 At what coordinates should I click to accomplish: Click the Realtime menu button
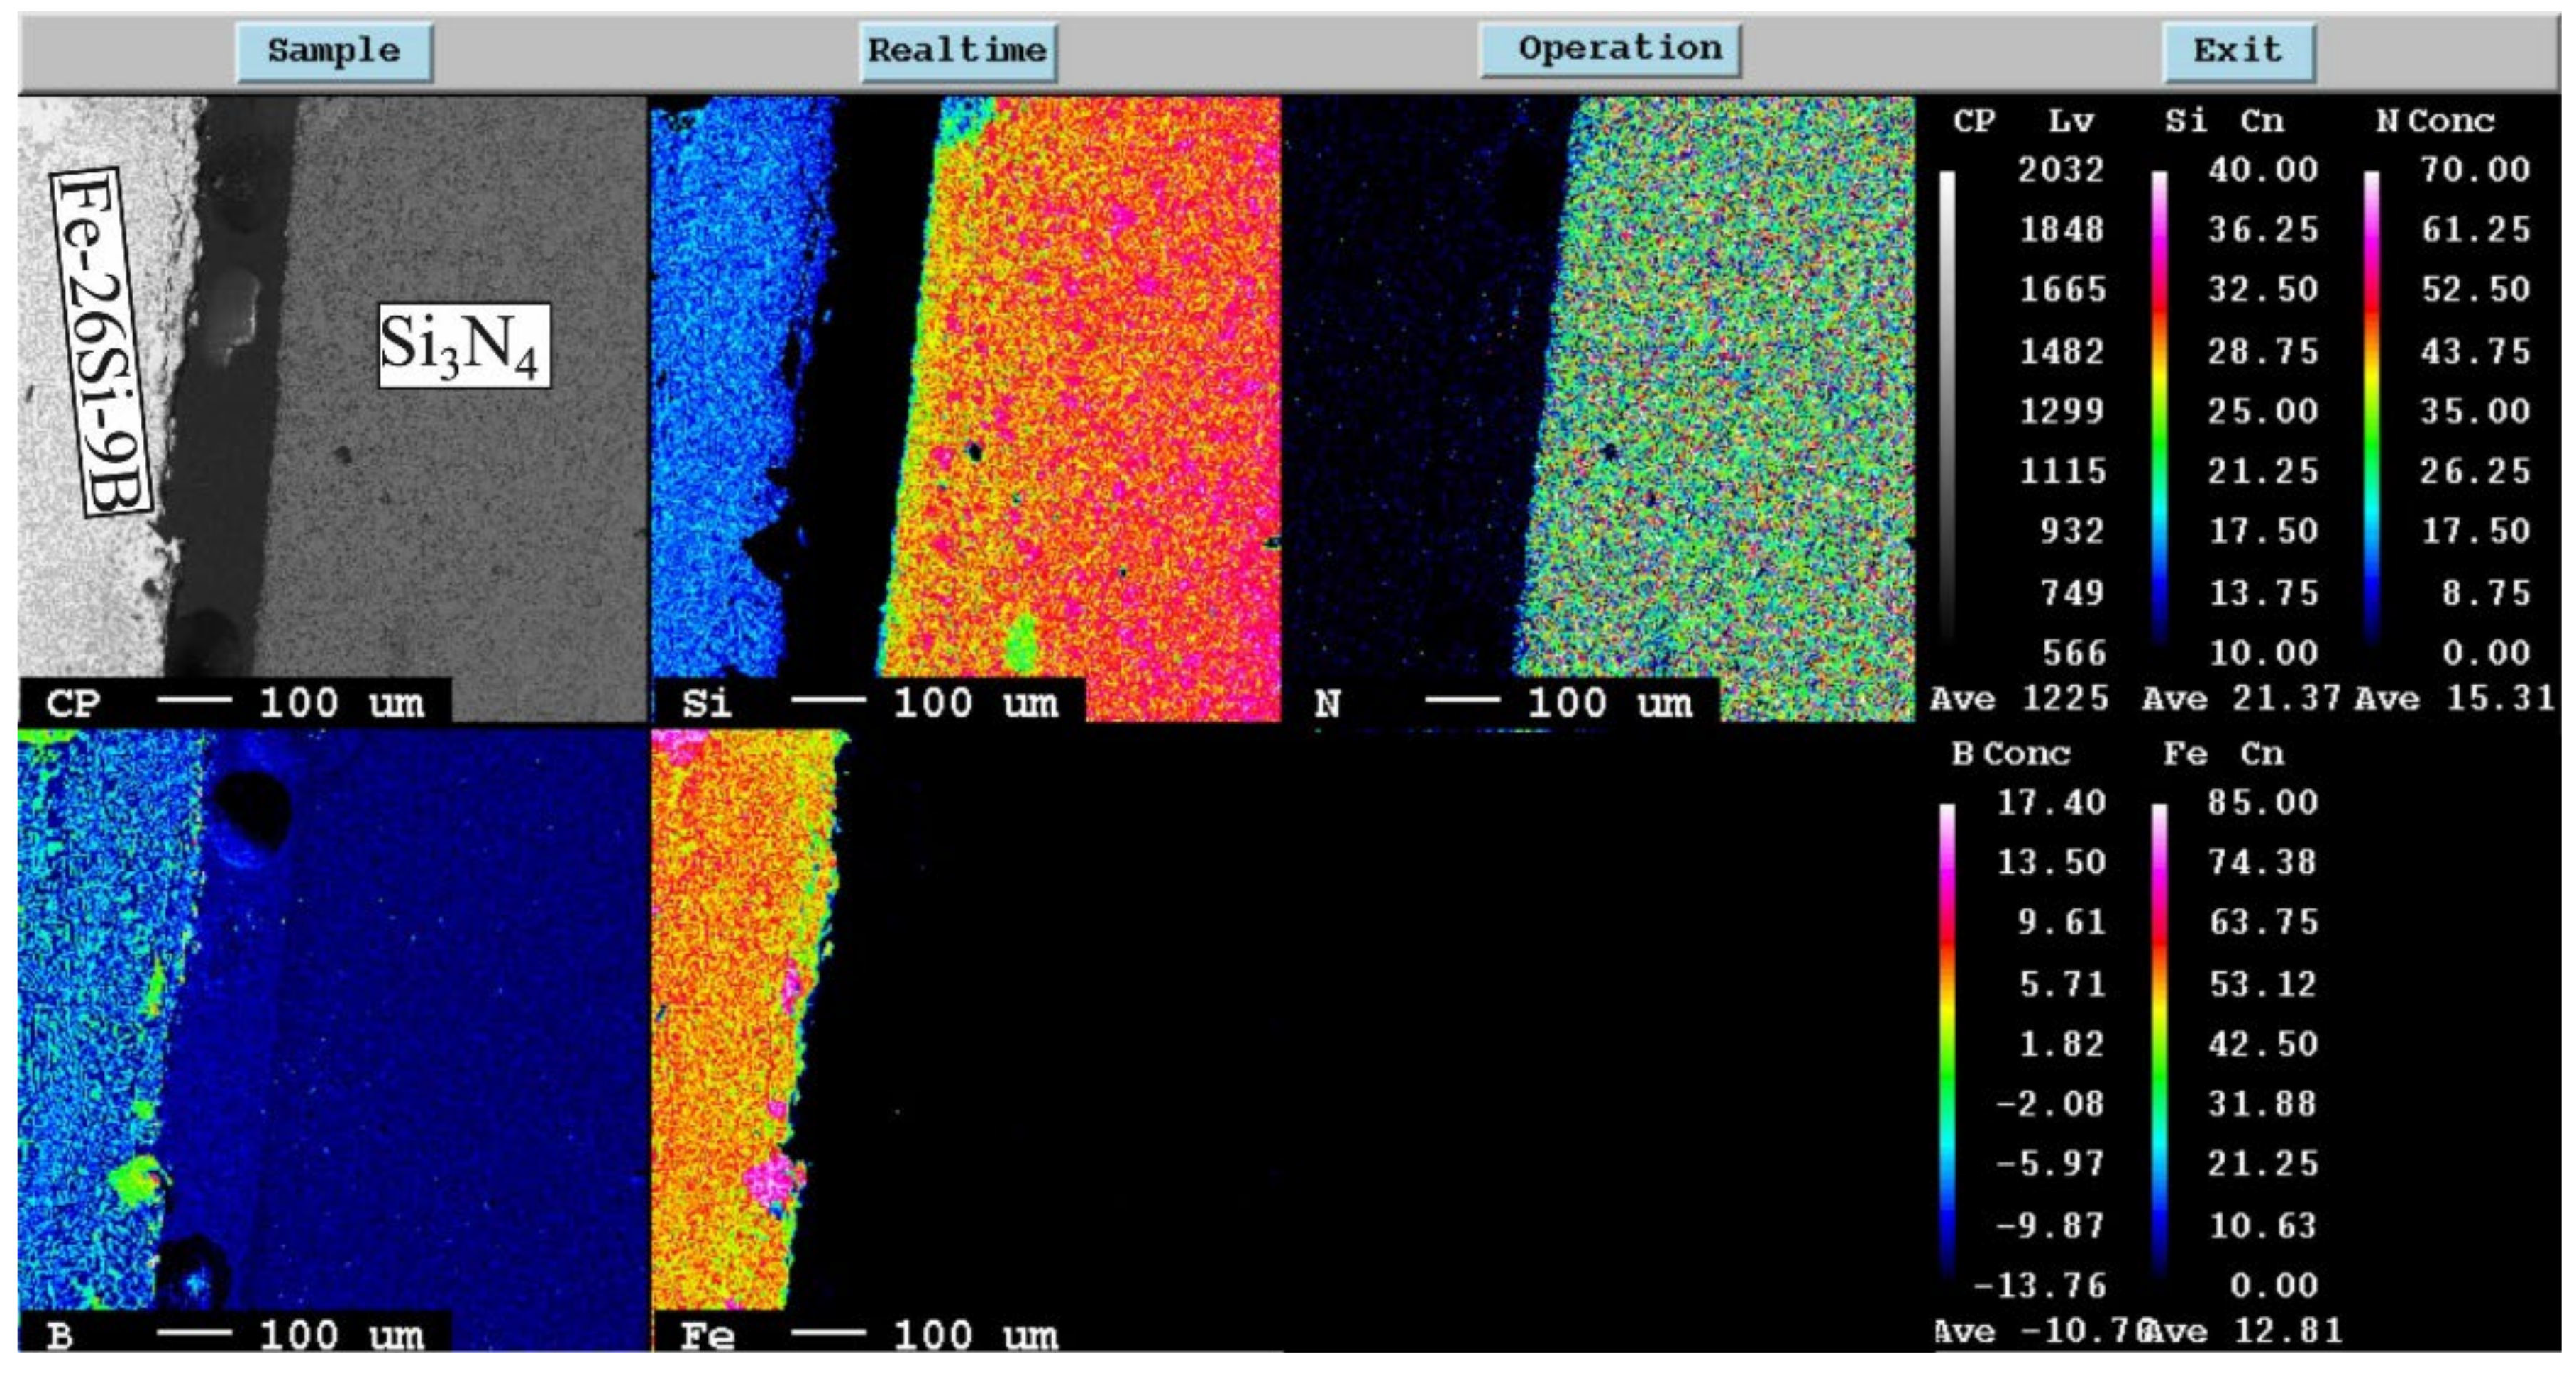pyautogui.click(x=957, y=52)
